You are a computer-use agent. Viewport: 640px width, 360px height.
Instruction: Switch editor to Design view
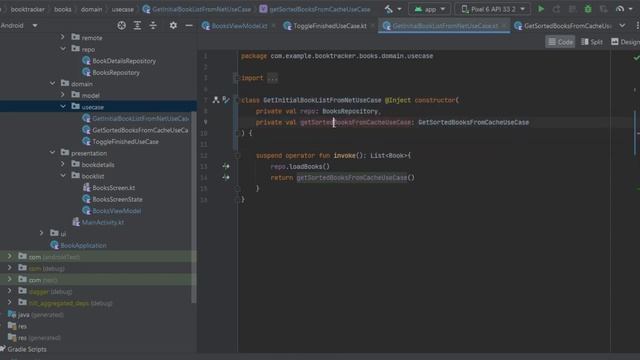(625, 42)
